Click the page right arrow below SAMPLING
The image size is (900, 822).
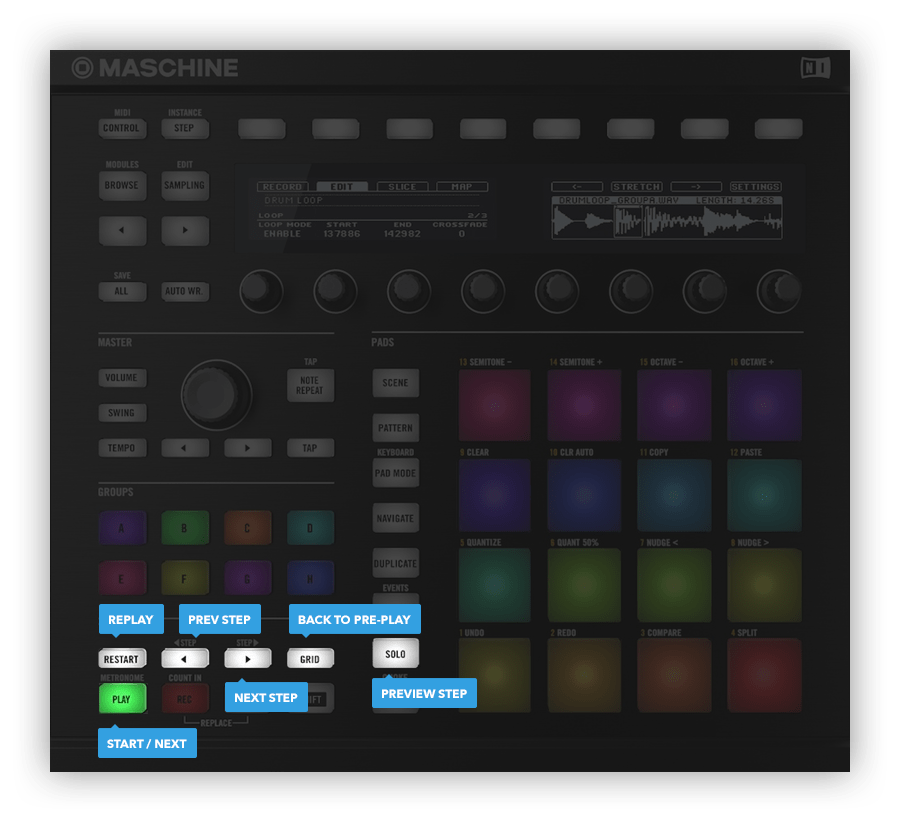pyautogui.click(x=185, y=230)
